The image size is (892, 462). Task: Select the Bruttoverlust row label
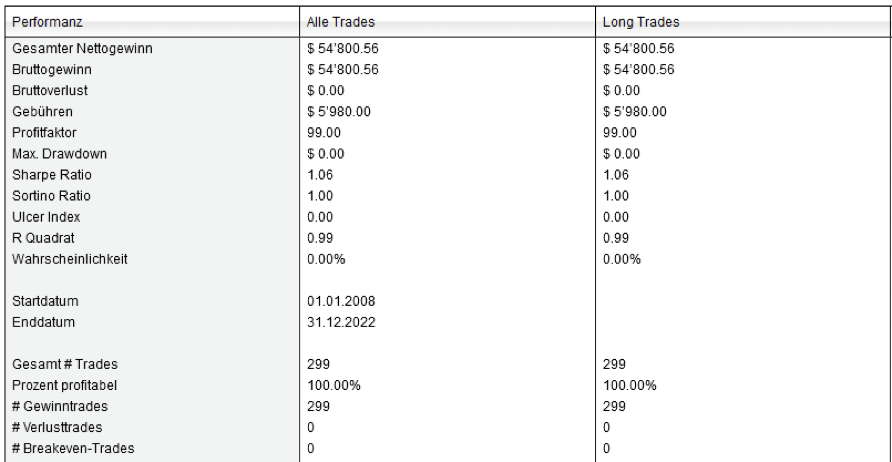coord(50,90)
